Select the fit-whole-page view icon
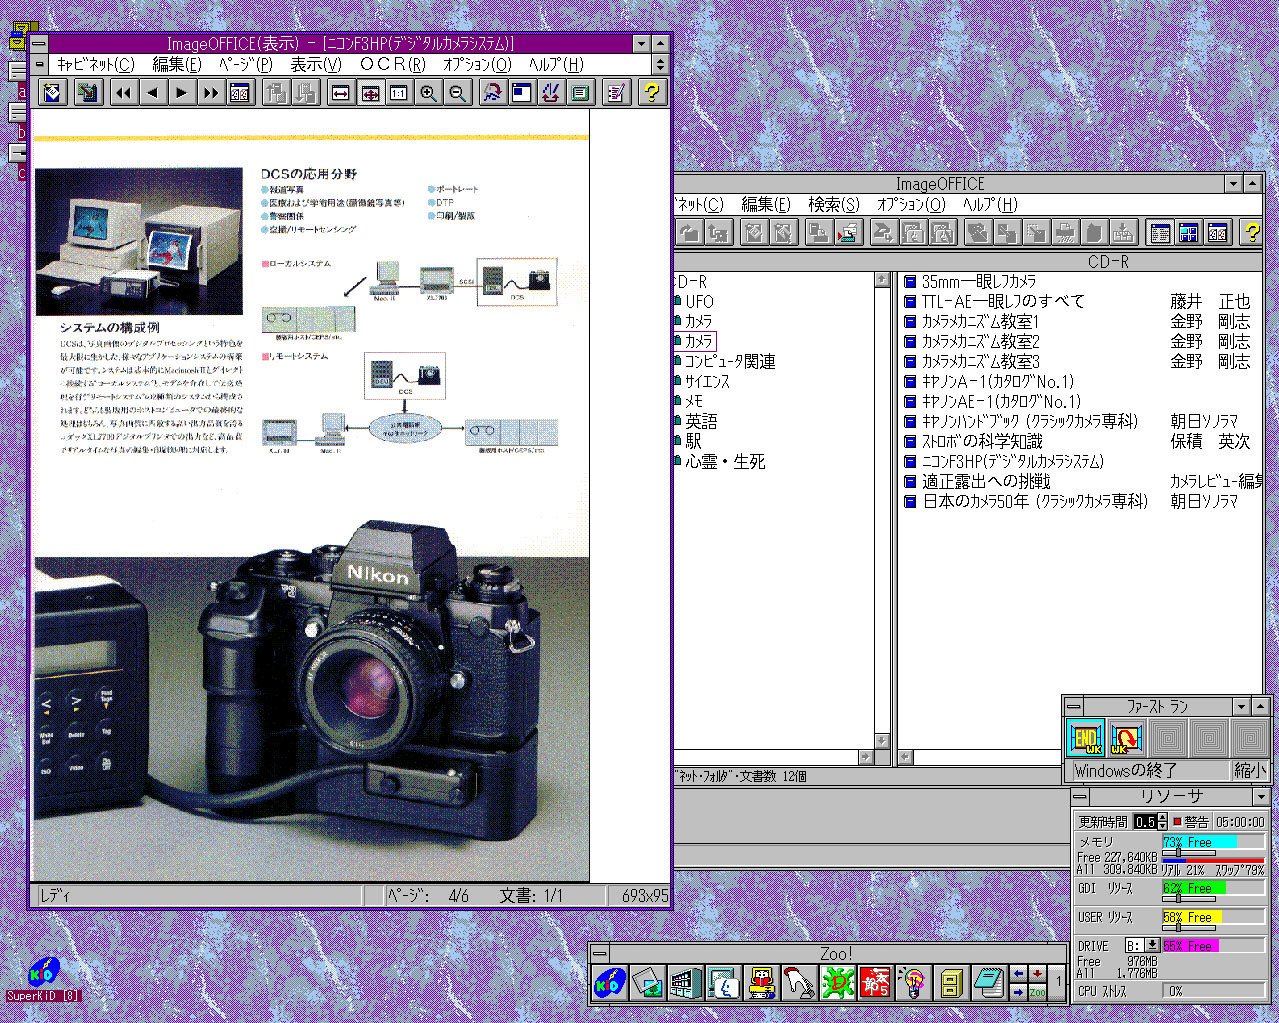This screenshot has height=1023, width=1279. [x=370, y=93]
